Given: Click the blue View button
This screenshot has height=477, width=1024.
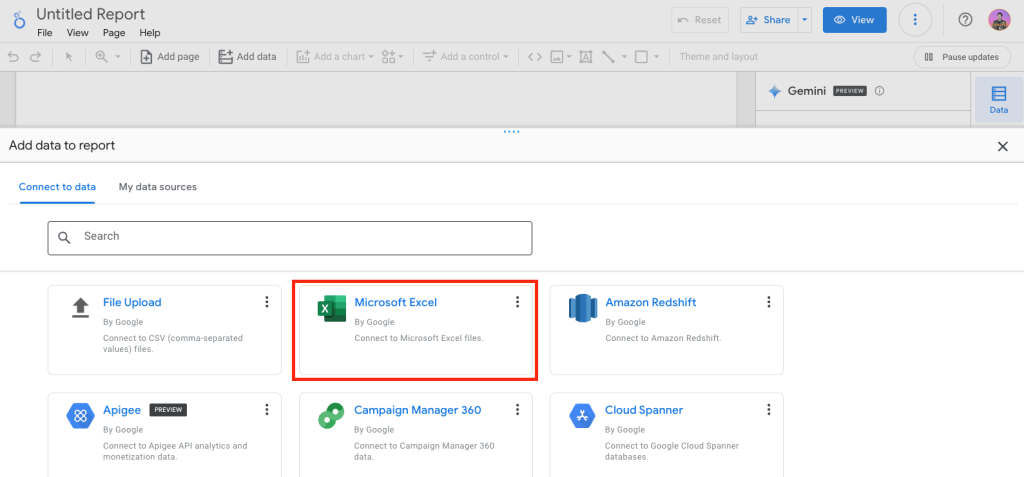Looking at the screenshot, I should coord(854,20).
